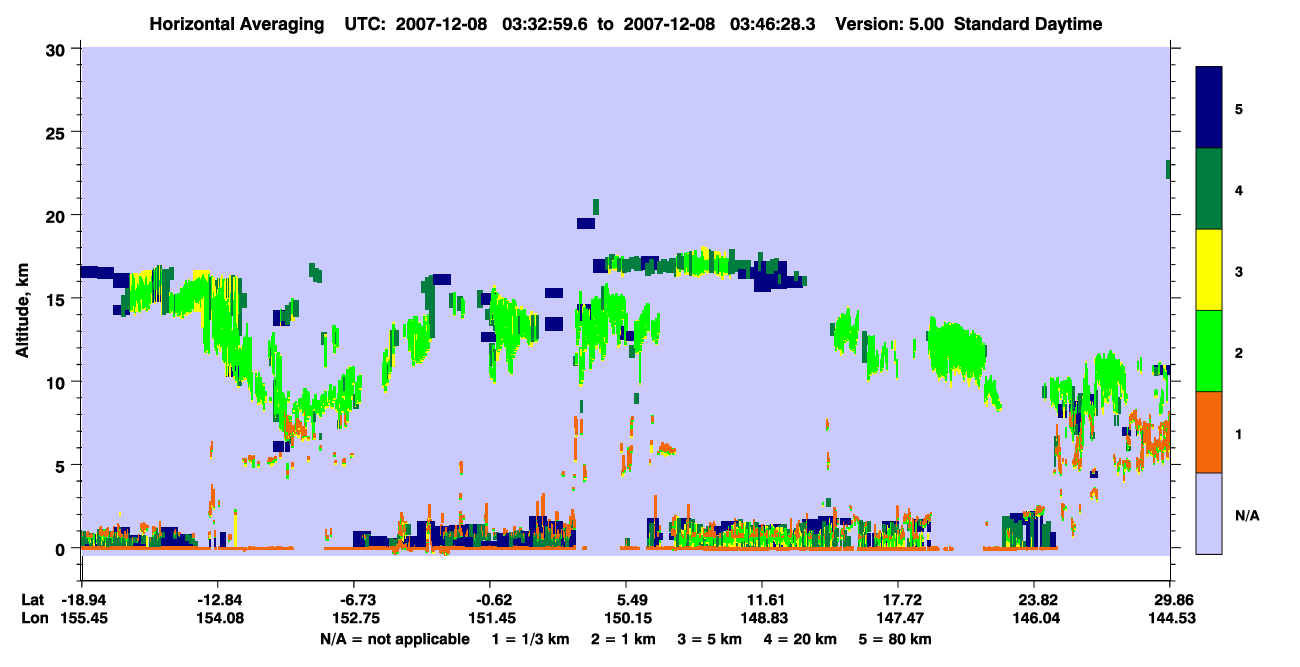Click longitude value '144.53'

pos(1170,618)
